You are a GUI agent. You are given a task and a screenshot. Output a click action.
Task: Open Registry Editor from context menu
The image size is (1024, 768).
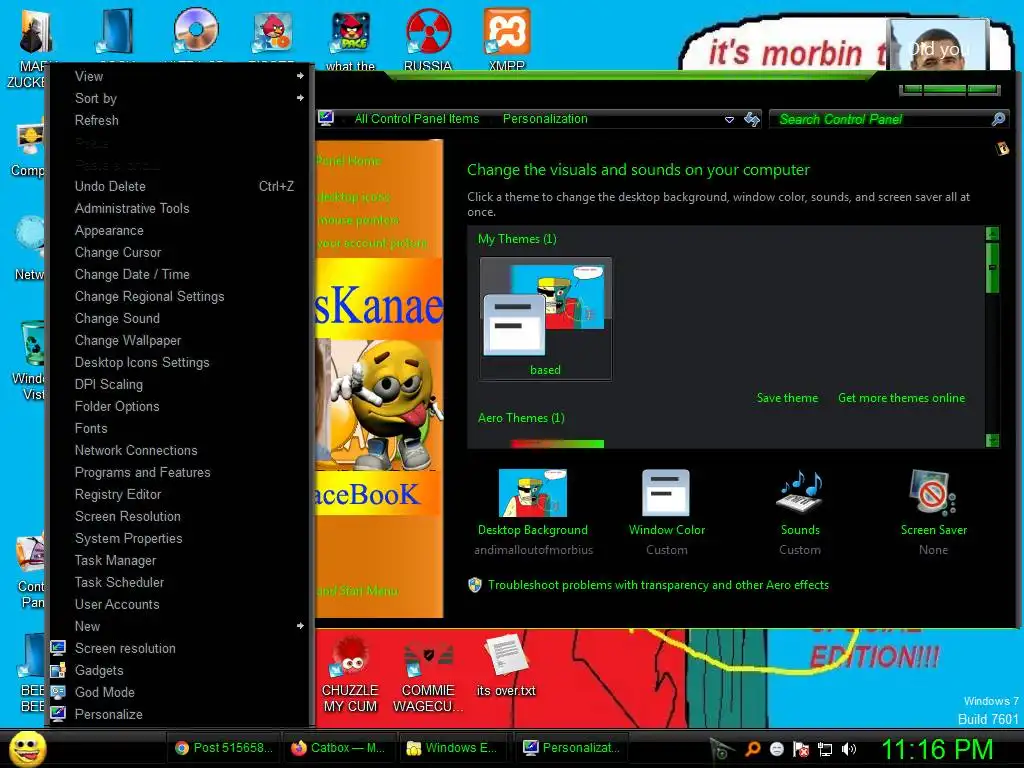tap(180, 494)
